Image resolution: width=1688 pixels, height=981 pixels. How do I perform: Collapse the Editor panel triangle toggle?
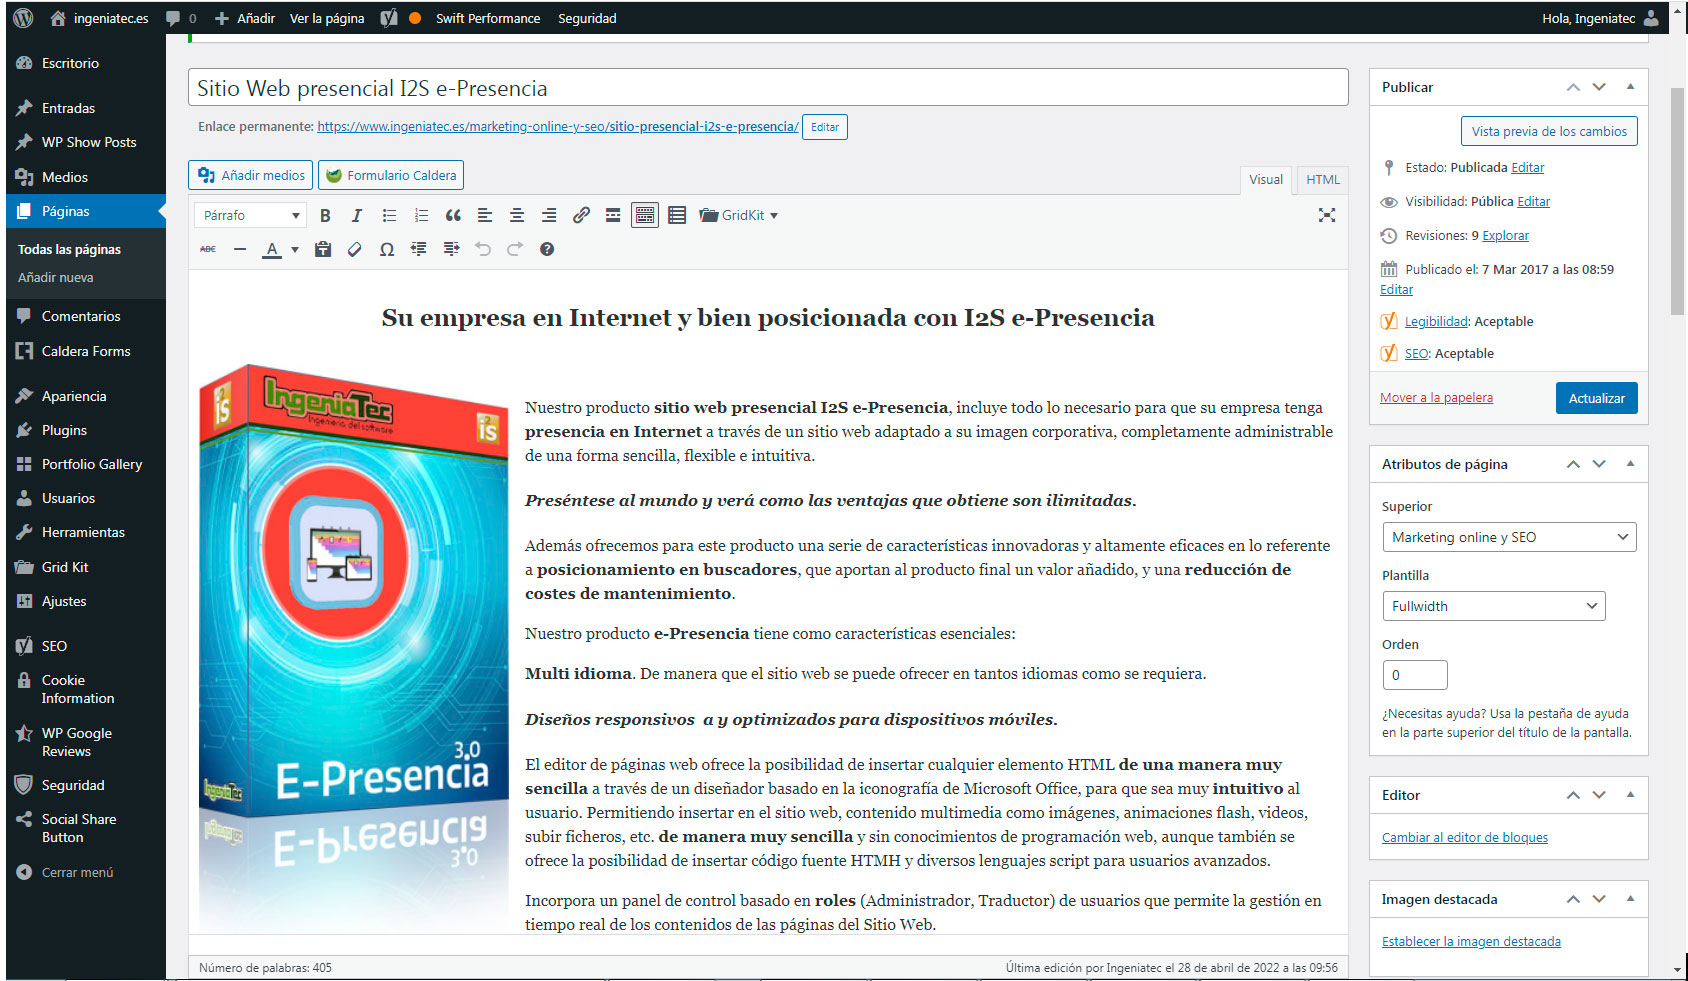pos(1630,795)
